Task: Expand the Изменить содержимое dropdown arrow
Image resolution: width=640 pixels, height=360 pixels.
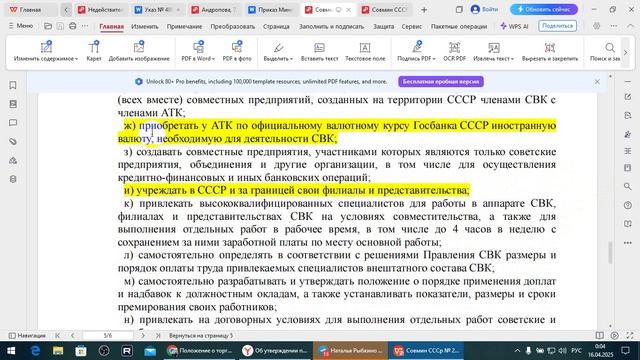Action: pos(76,59)
